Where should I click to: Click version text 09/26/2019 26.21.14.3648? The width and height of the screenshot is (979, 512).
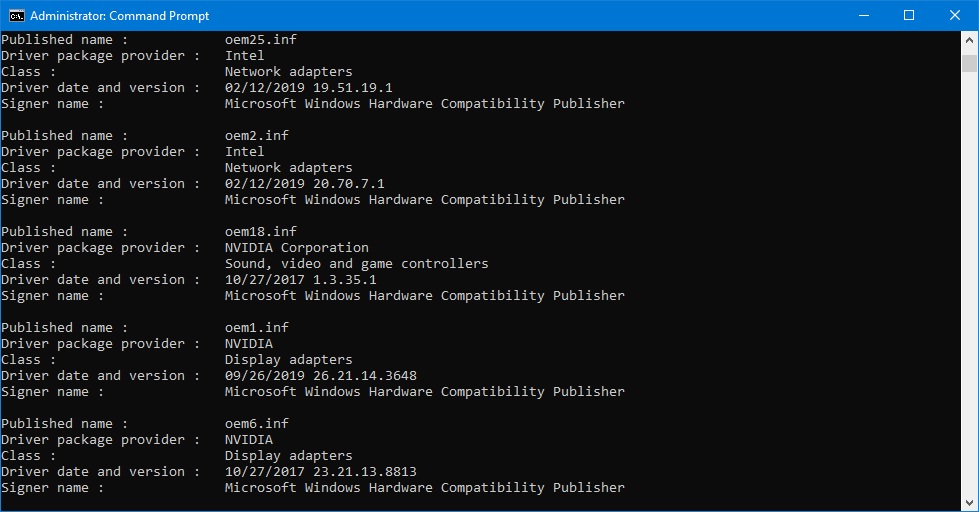321,377
